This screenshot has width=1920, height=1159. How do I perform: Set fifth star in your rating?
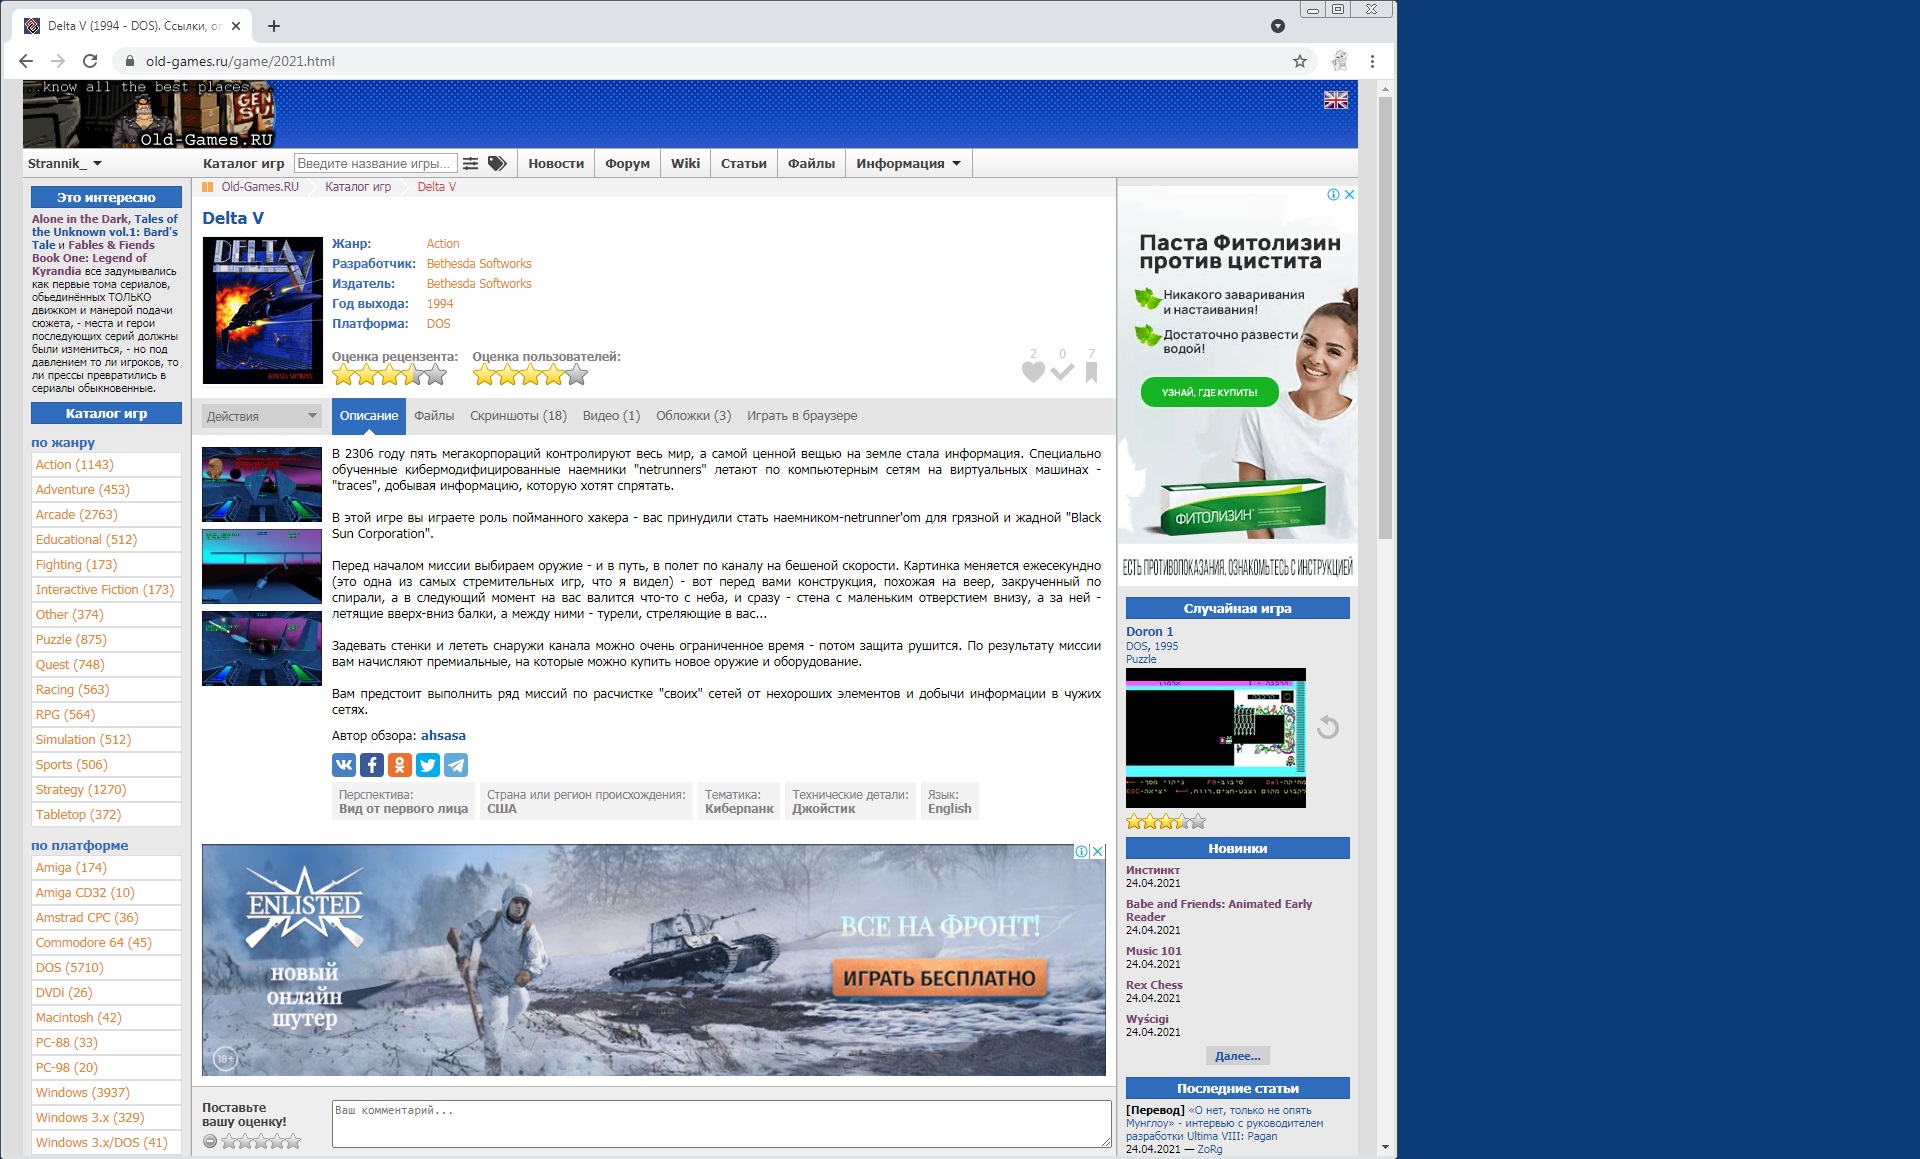[293, 1141]
